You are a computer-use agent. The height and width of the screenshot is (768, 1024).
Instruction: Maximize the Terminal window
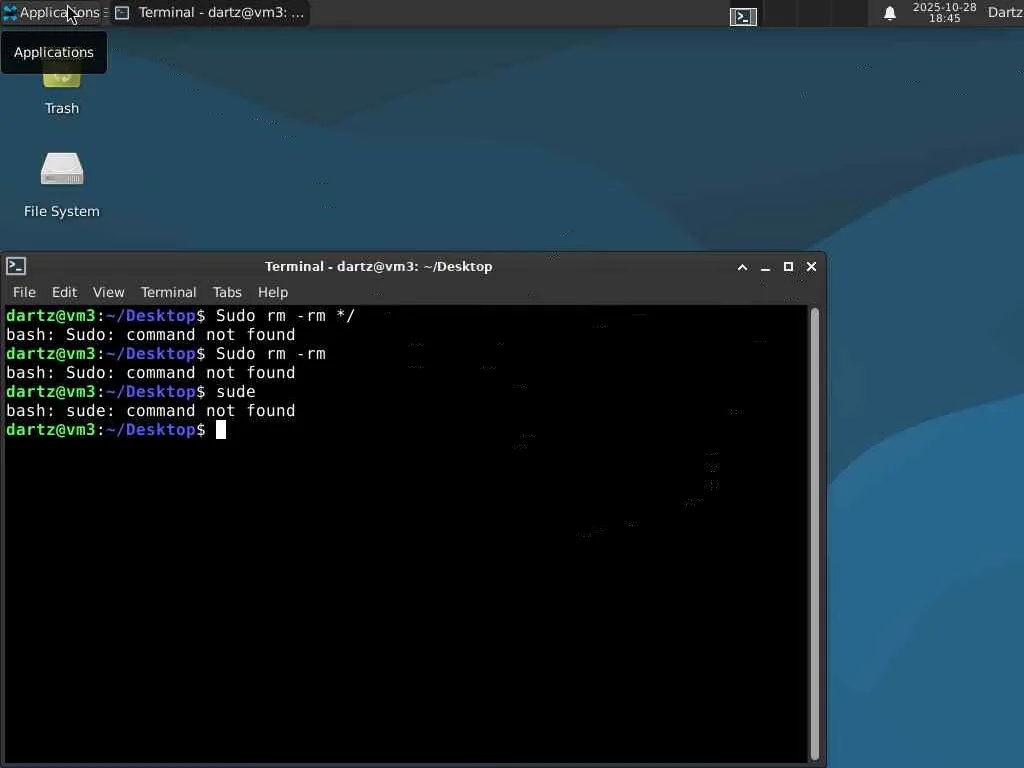[x=788, y=266]
